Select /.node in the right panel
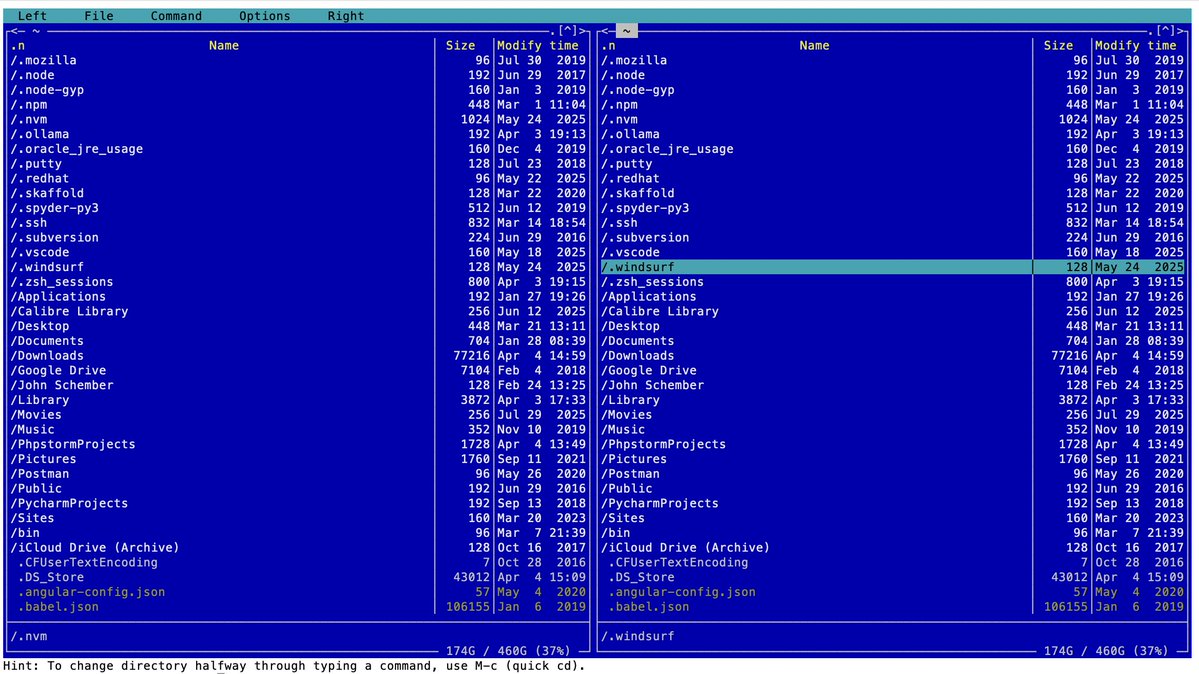The width and height of the screenshot is (1199, 674). pyautogui.click(x=892, y=75)
